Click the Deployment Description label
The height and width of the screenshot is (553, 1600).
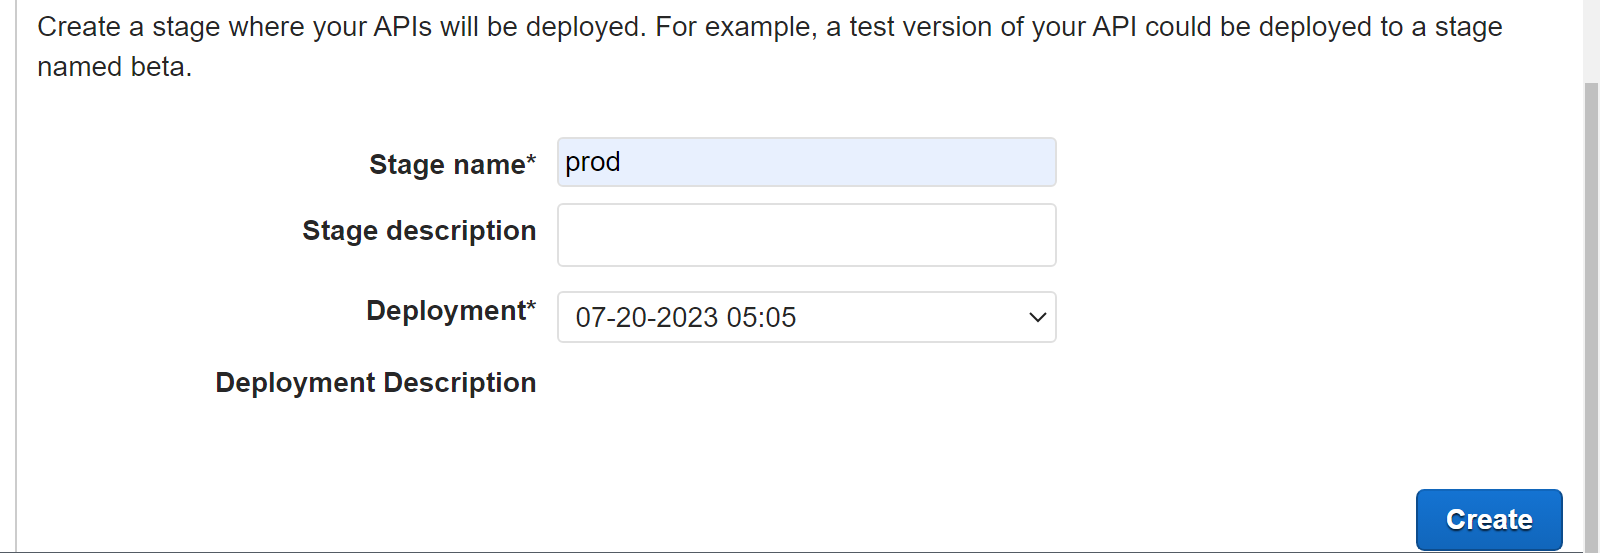coord(376,383)
